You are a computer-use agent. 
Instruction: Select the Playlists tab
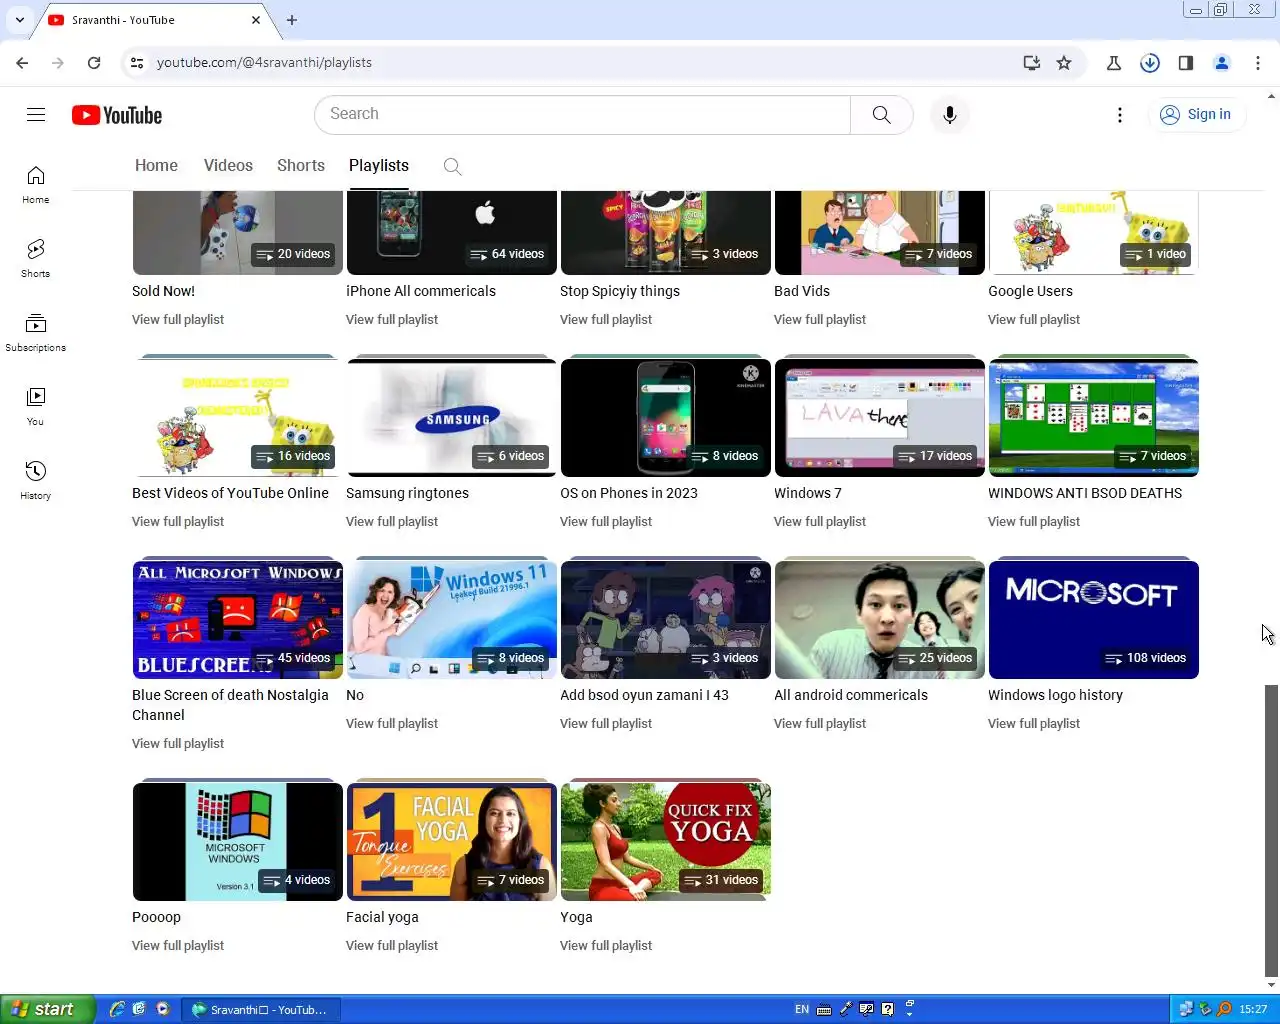click(x=379, y=166)
